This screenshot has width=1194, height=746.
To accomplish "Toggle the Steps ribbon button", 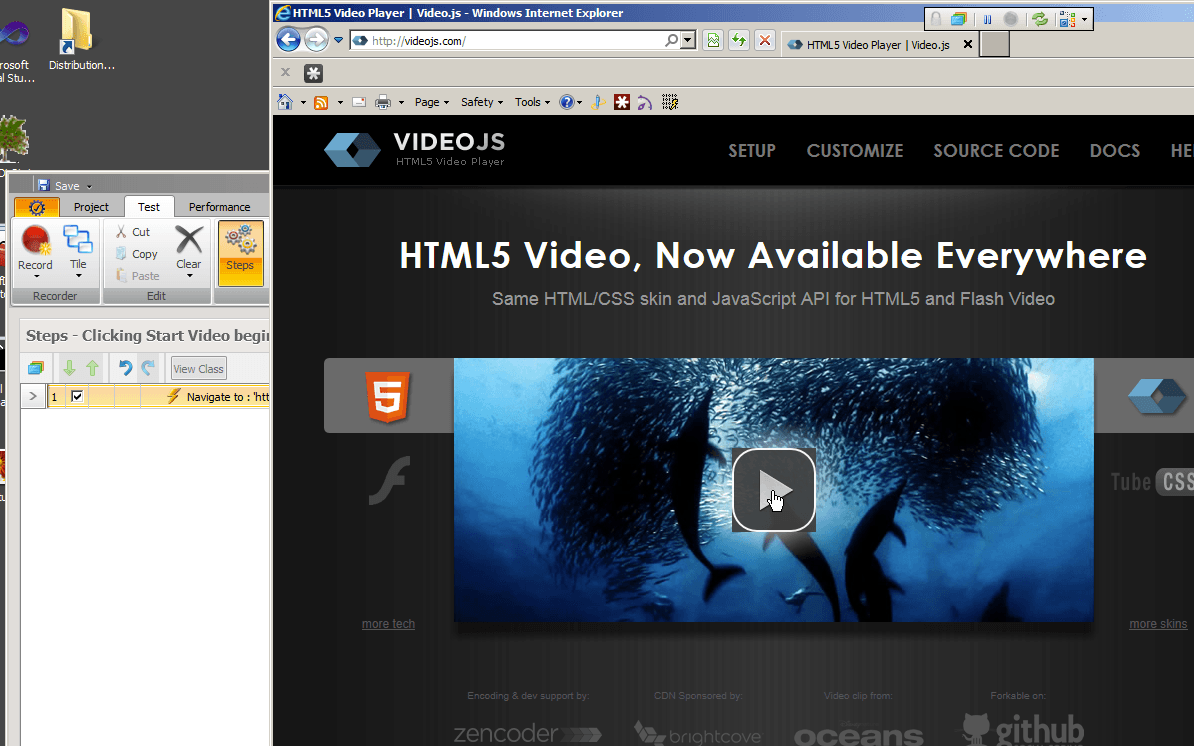I will tap(240, 252).
